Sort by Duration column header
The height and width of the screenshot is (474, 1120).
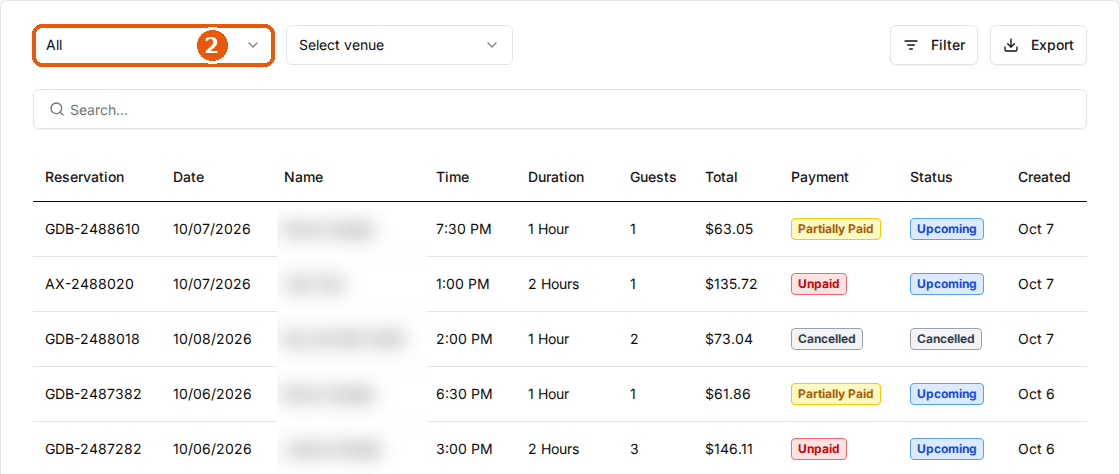pyautogui.click(x=556, y=177)
